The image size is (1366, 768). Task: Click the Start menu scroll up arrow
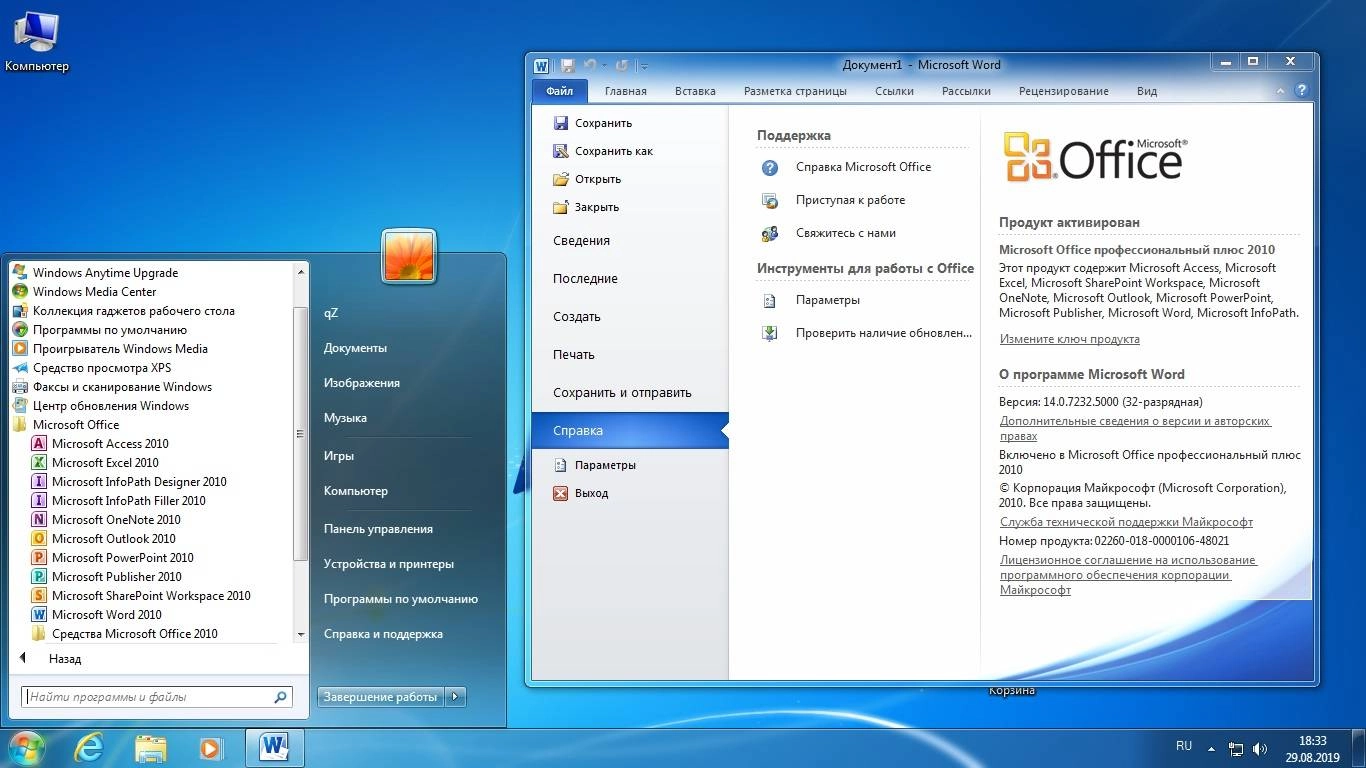point(300,271)
